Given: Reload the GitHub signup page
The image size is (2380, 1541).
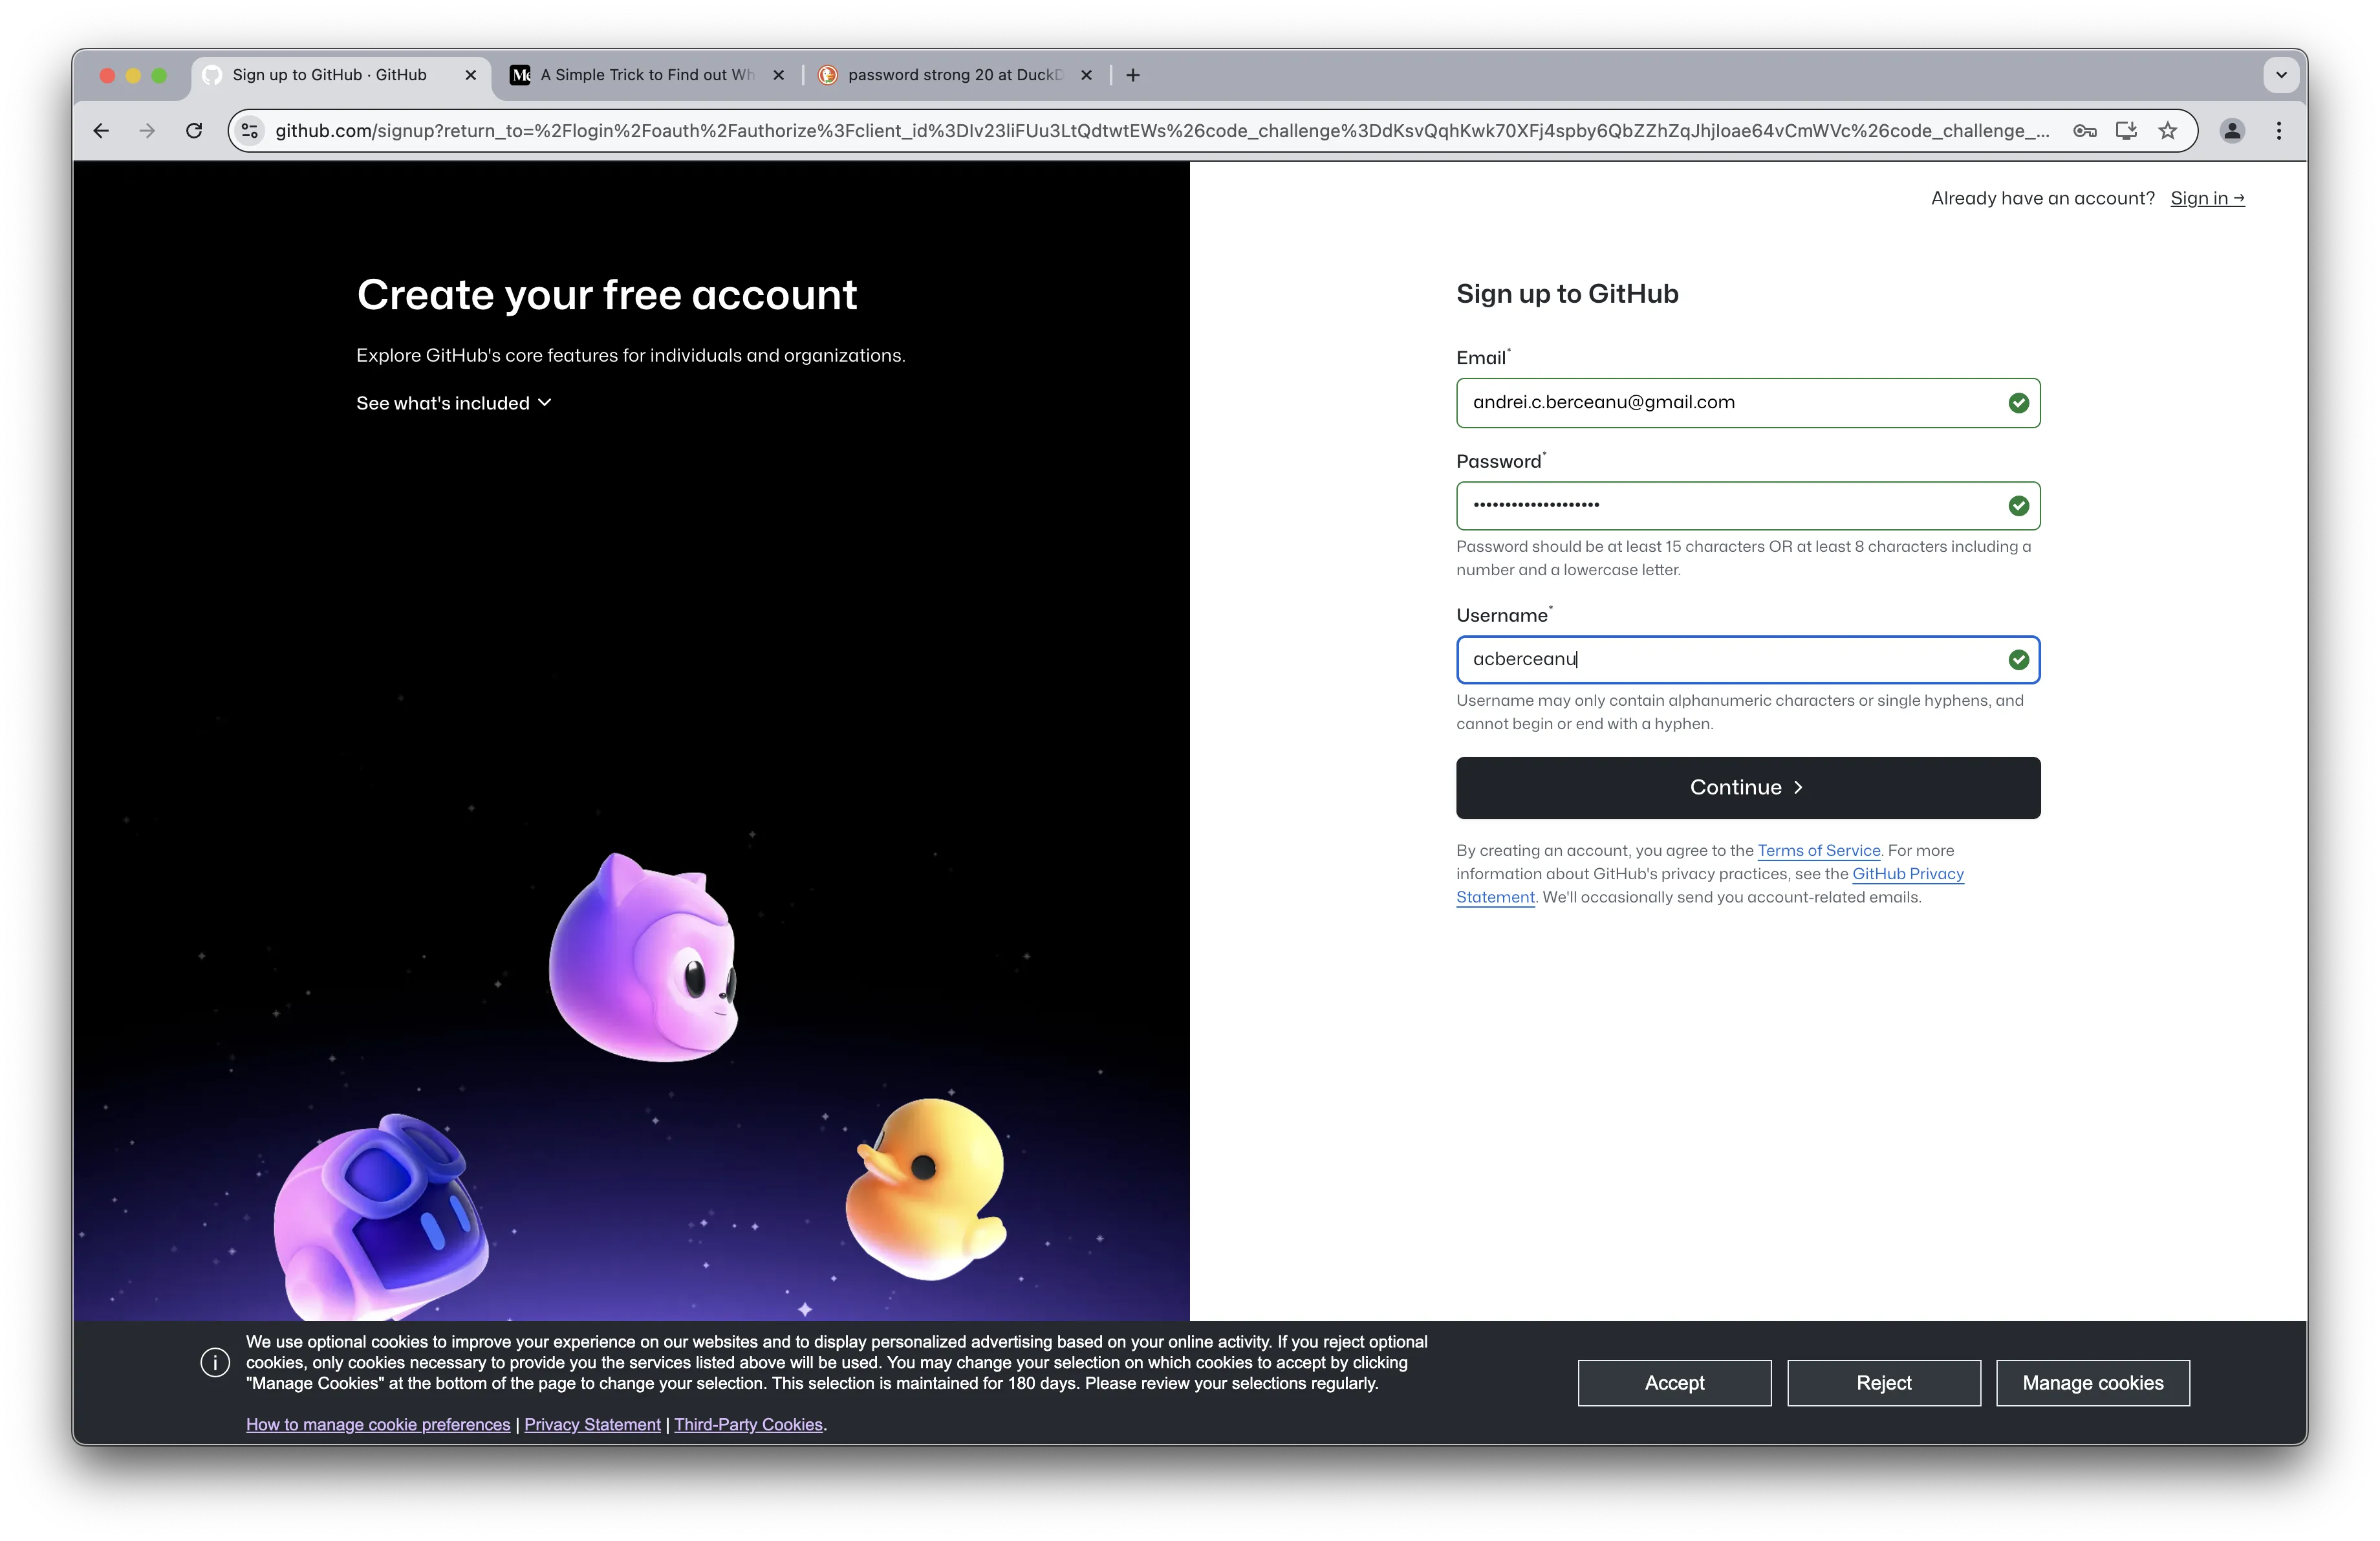Looking at the screenshot, I should 194,131.
